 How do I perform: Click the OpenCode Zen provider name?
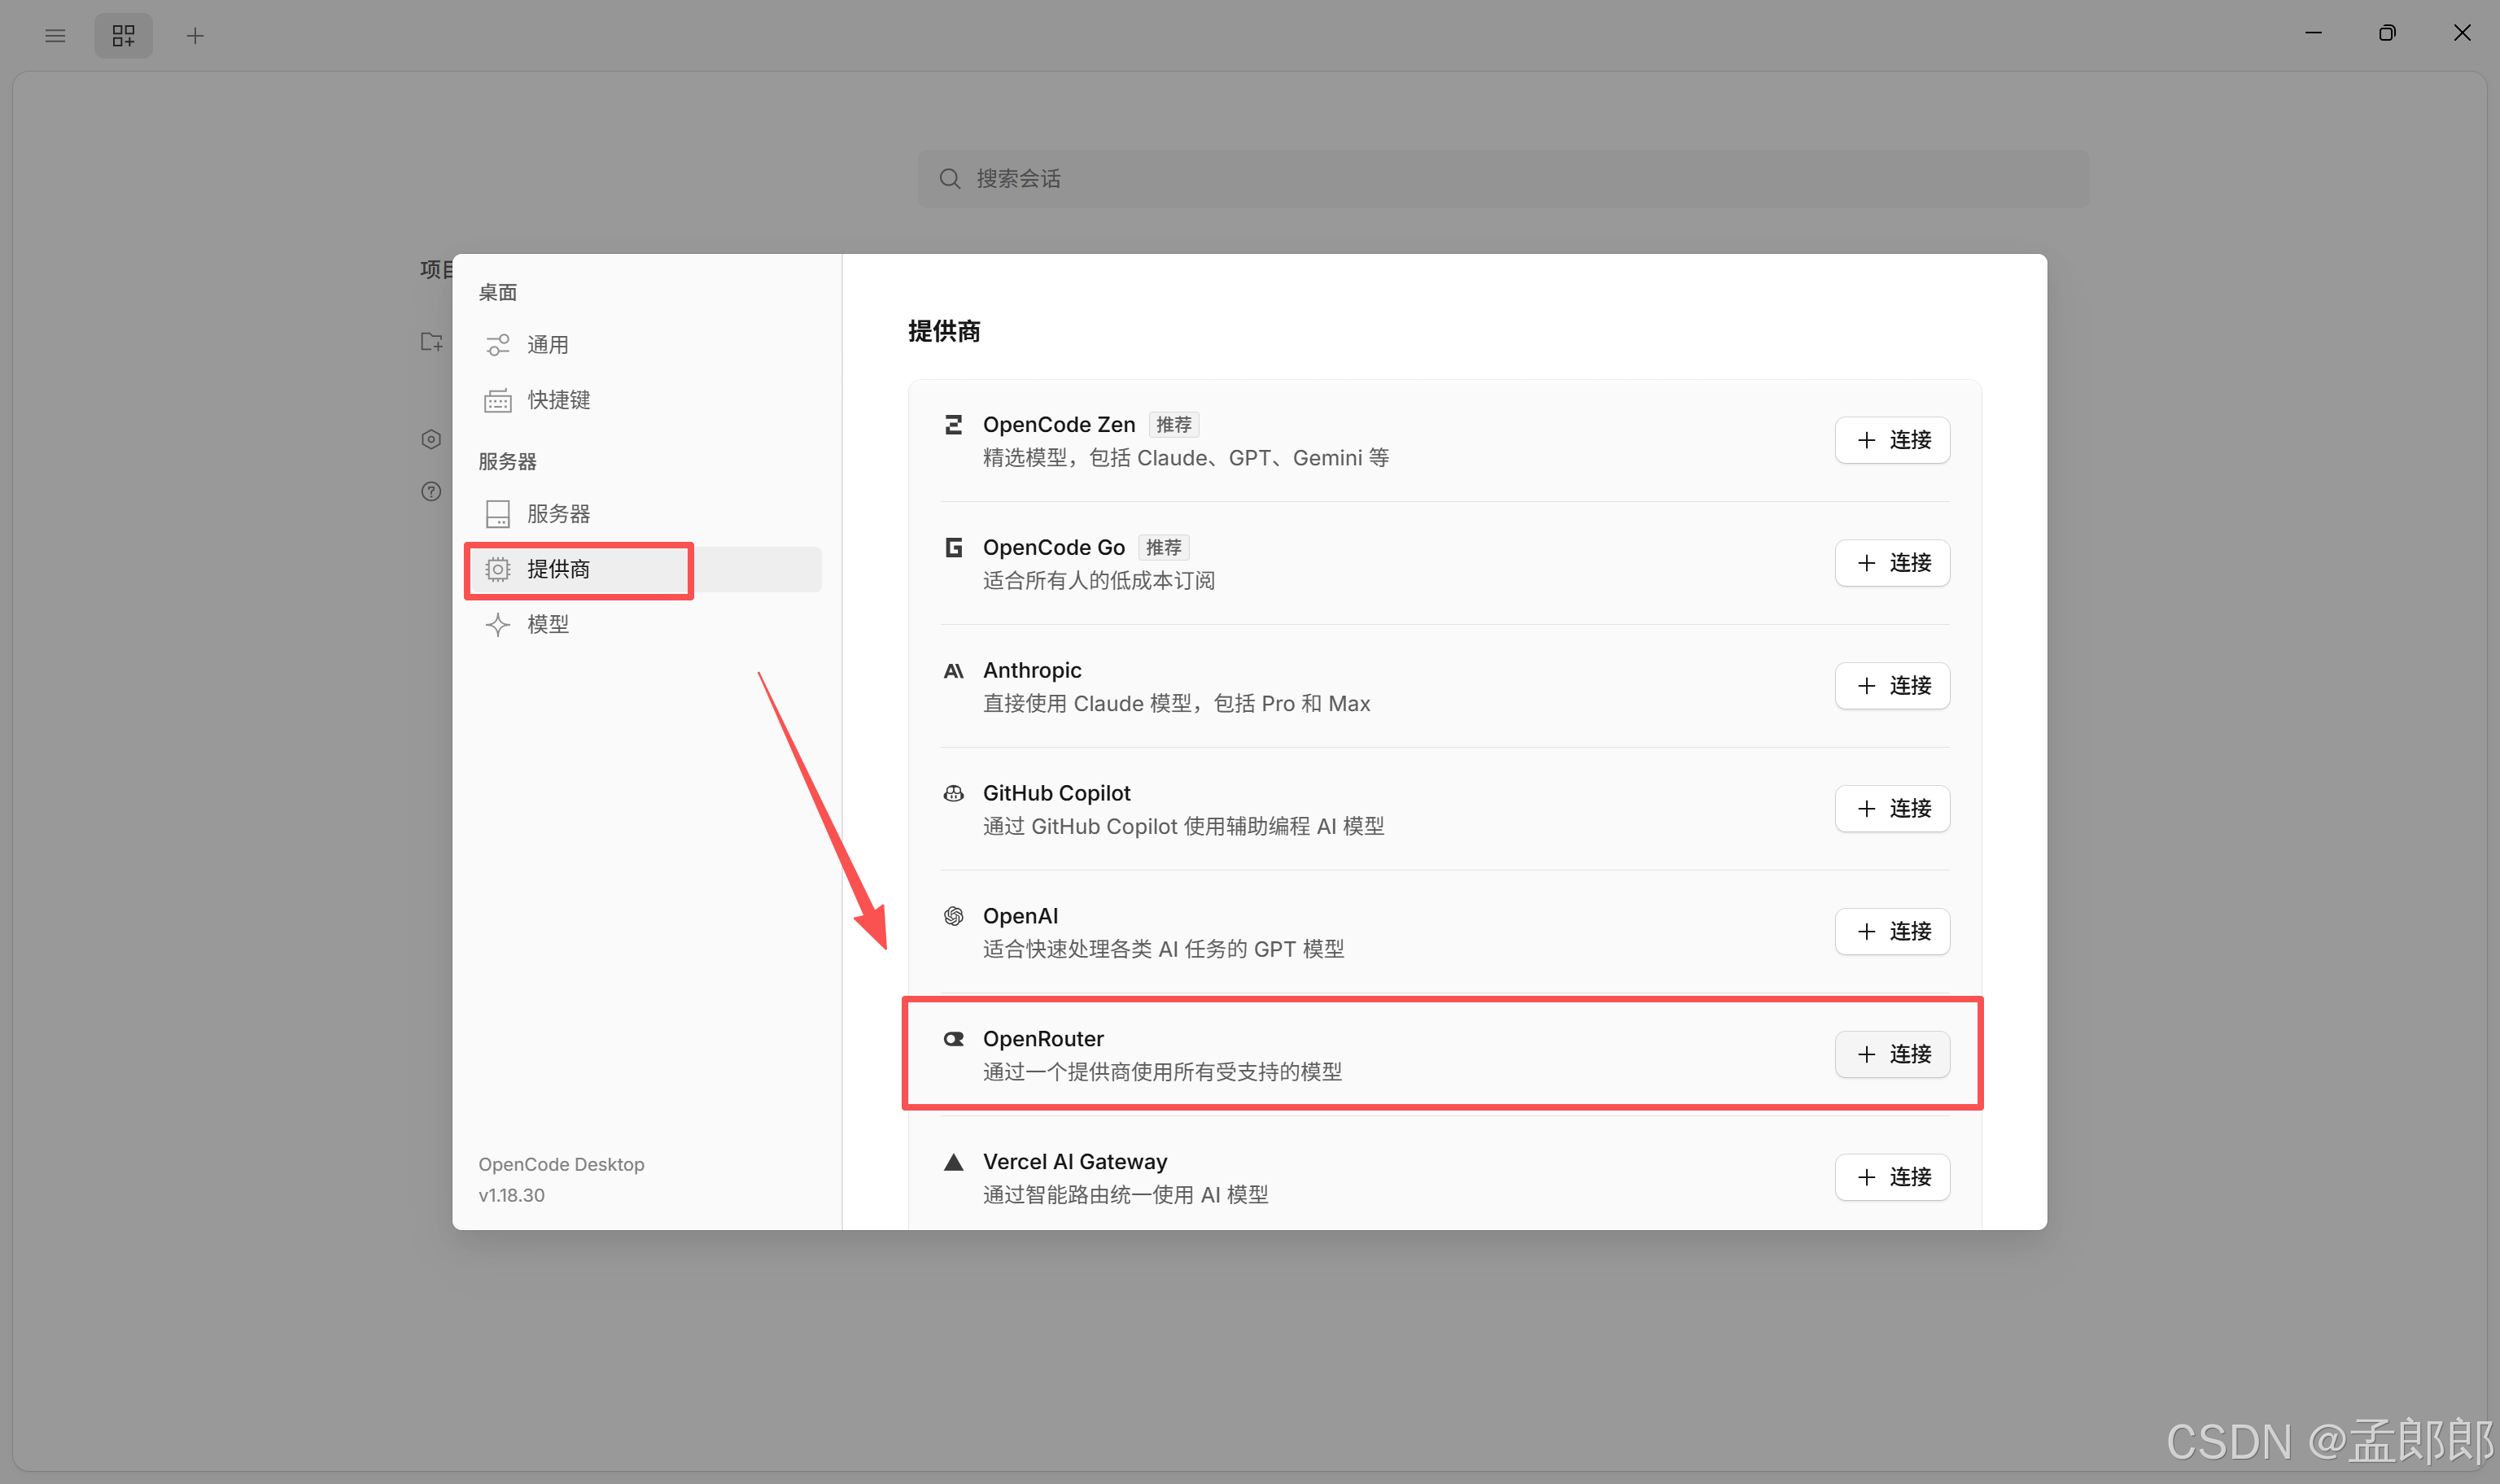click(1059, 425)
